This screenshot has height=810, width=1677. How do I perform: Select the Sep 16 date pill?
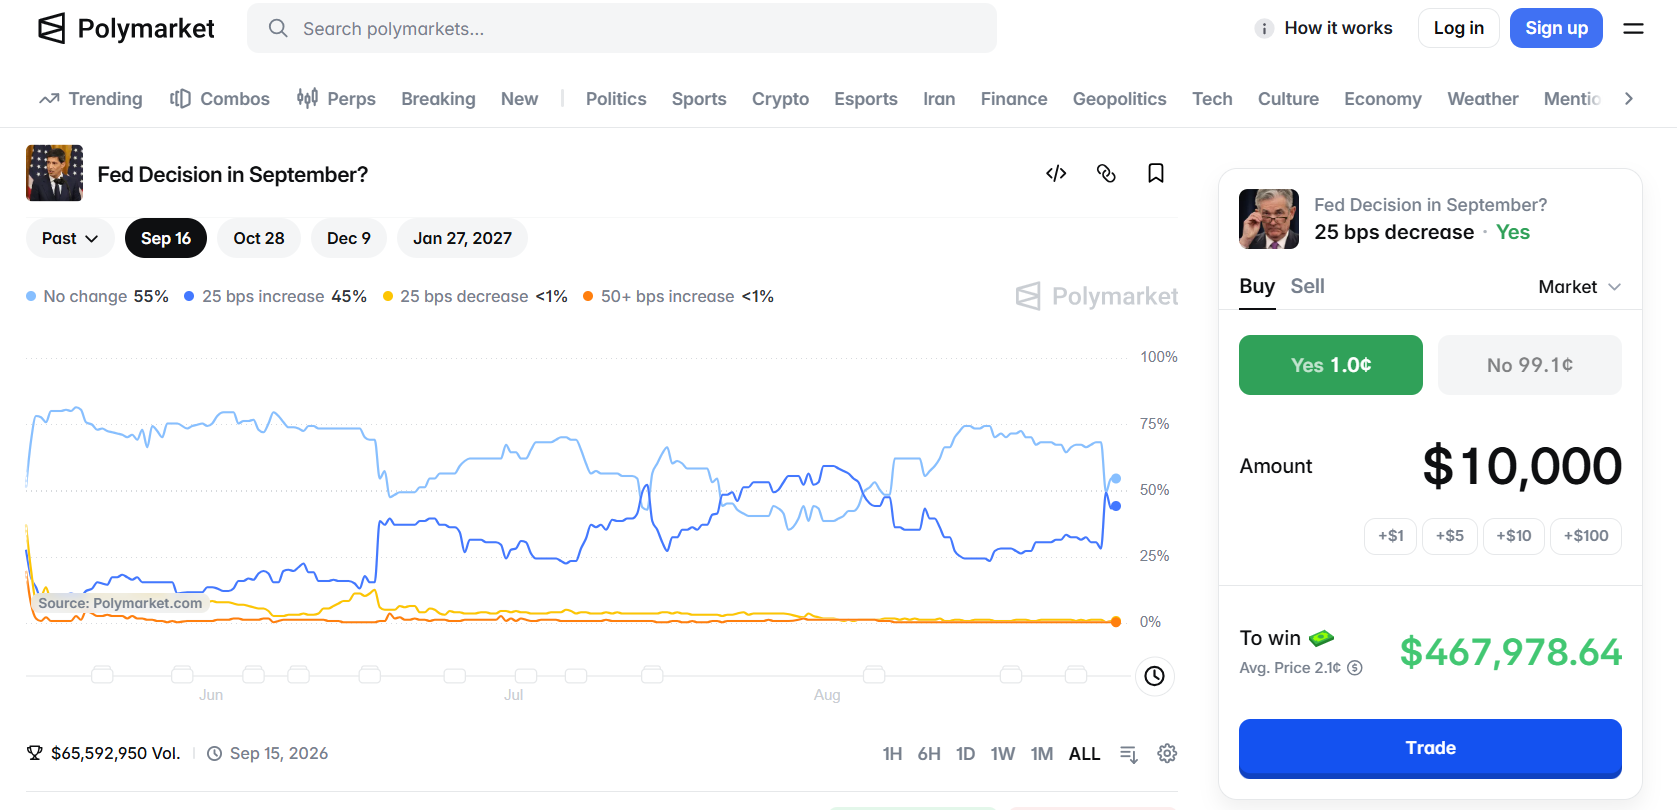tap(166, 238)
